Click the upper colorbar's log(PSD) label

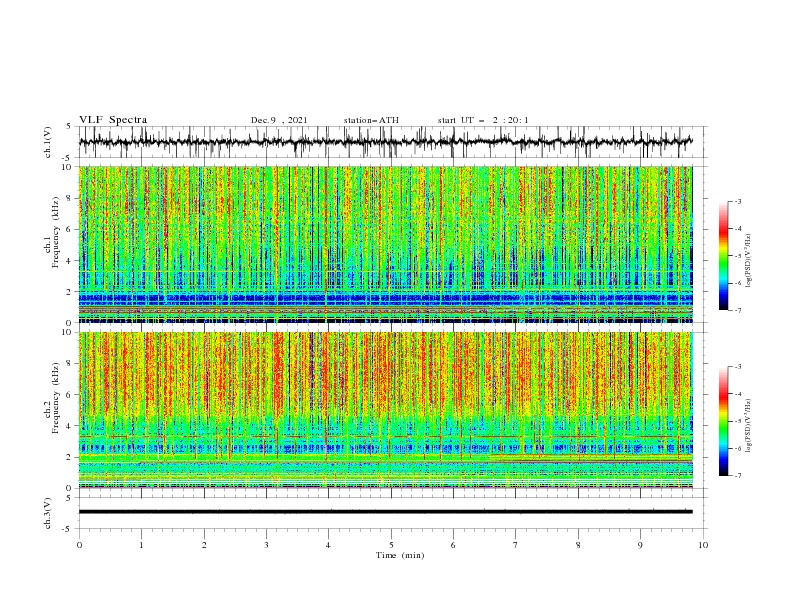point(748,260)
